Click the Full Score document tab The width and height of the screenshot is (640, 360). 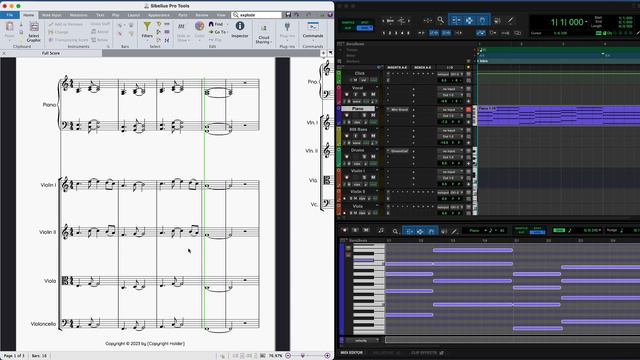pos(51,53)
